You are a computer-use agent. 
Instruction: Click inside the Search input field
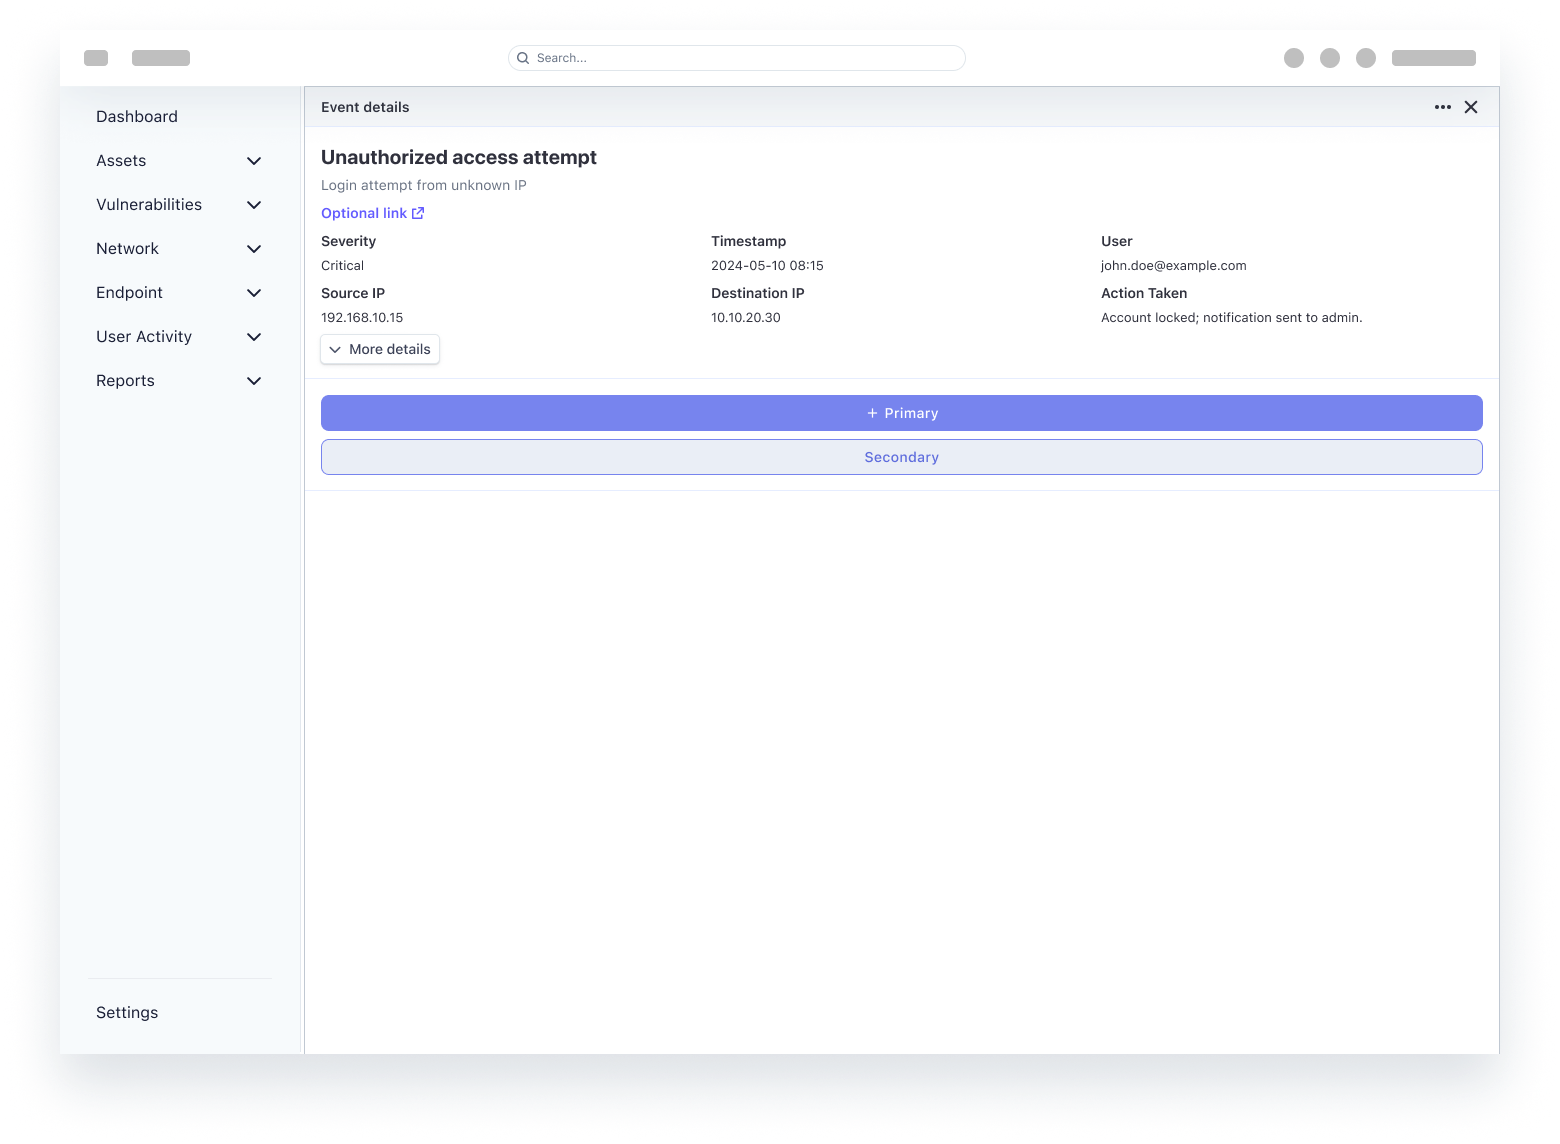[x=735, y=58]
